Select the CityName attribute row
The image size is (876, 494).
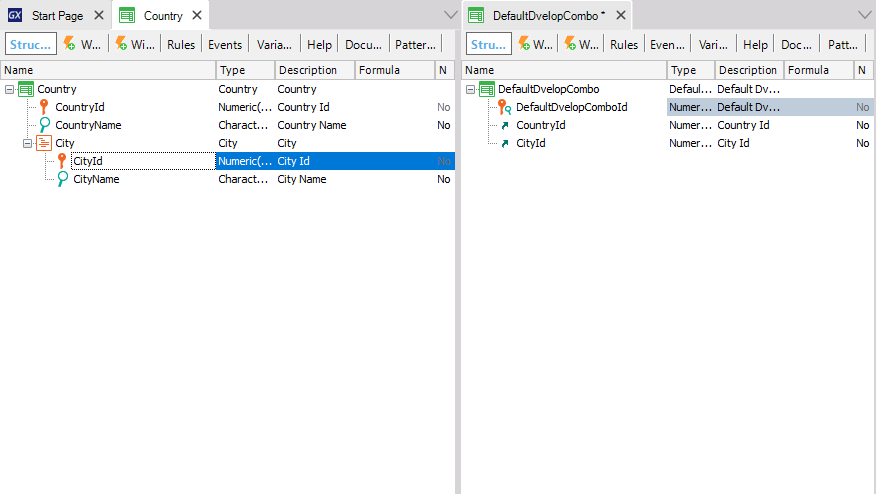coord(227,179)
